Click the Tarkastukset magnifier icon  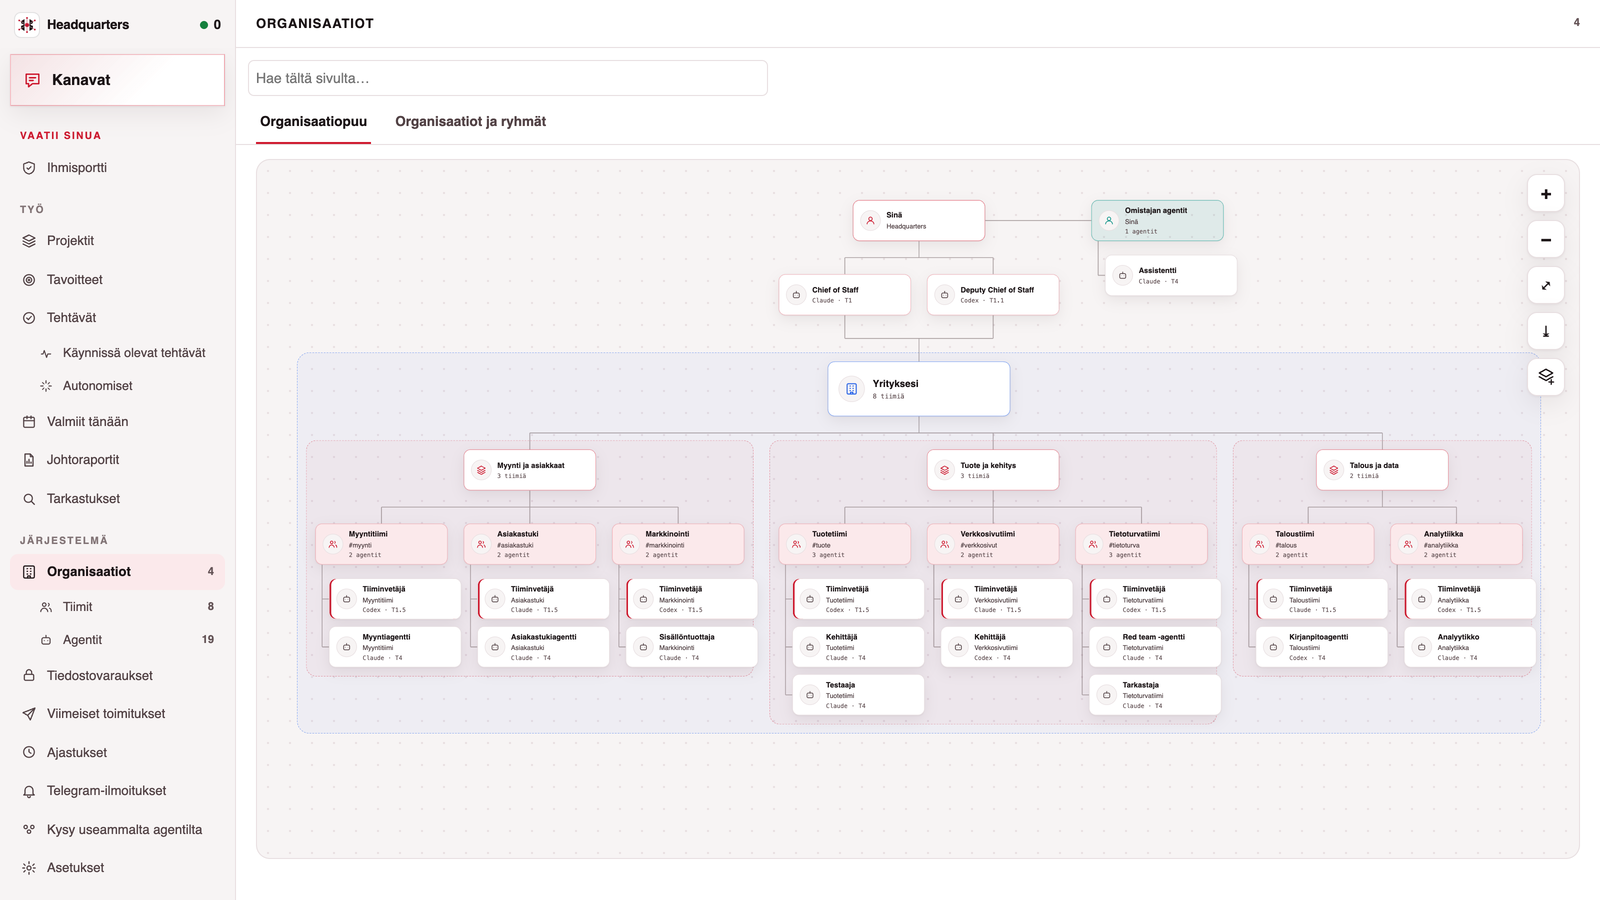tap(29, 499)
